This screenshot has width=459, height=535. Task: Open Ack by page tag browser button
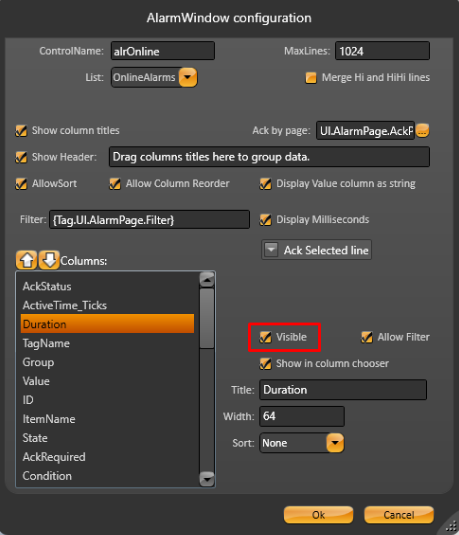point(422,130)
